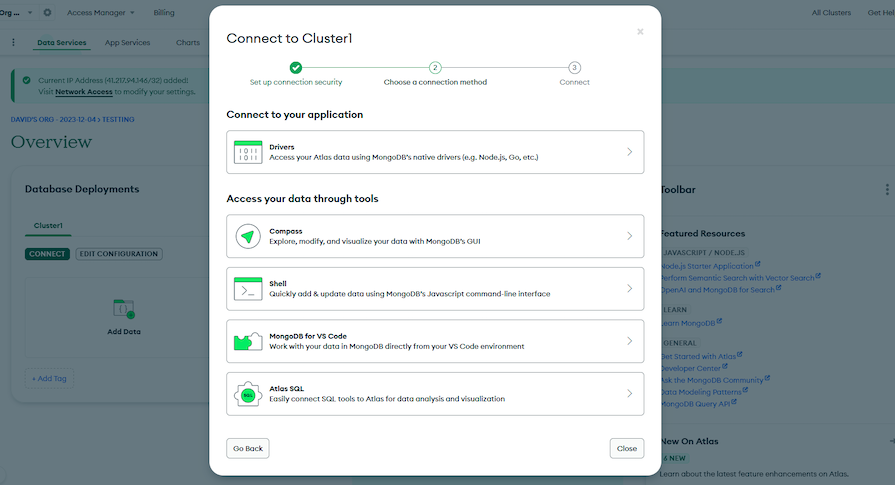Viewport: 895px width, 485px height.
Task: Open the Access Manager dropdown
Action: click(x=101, y=13)
